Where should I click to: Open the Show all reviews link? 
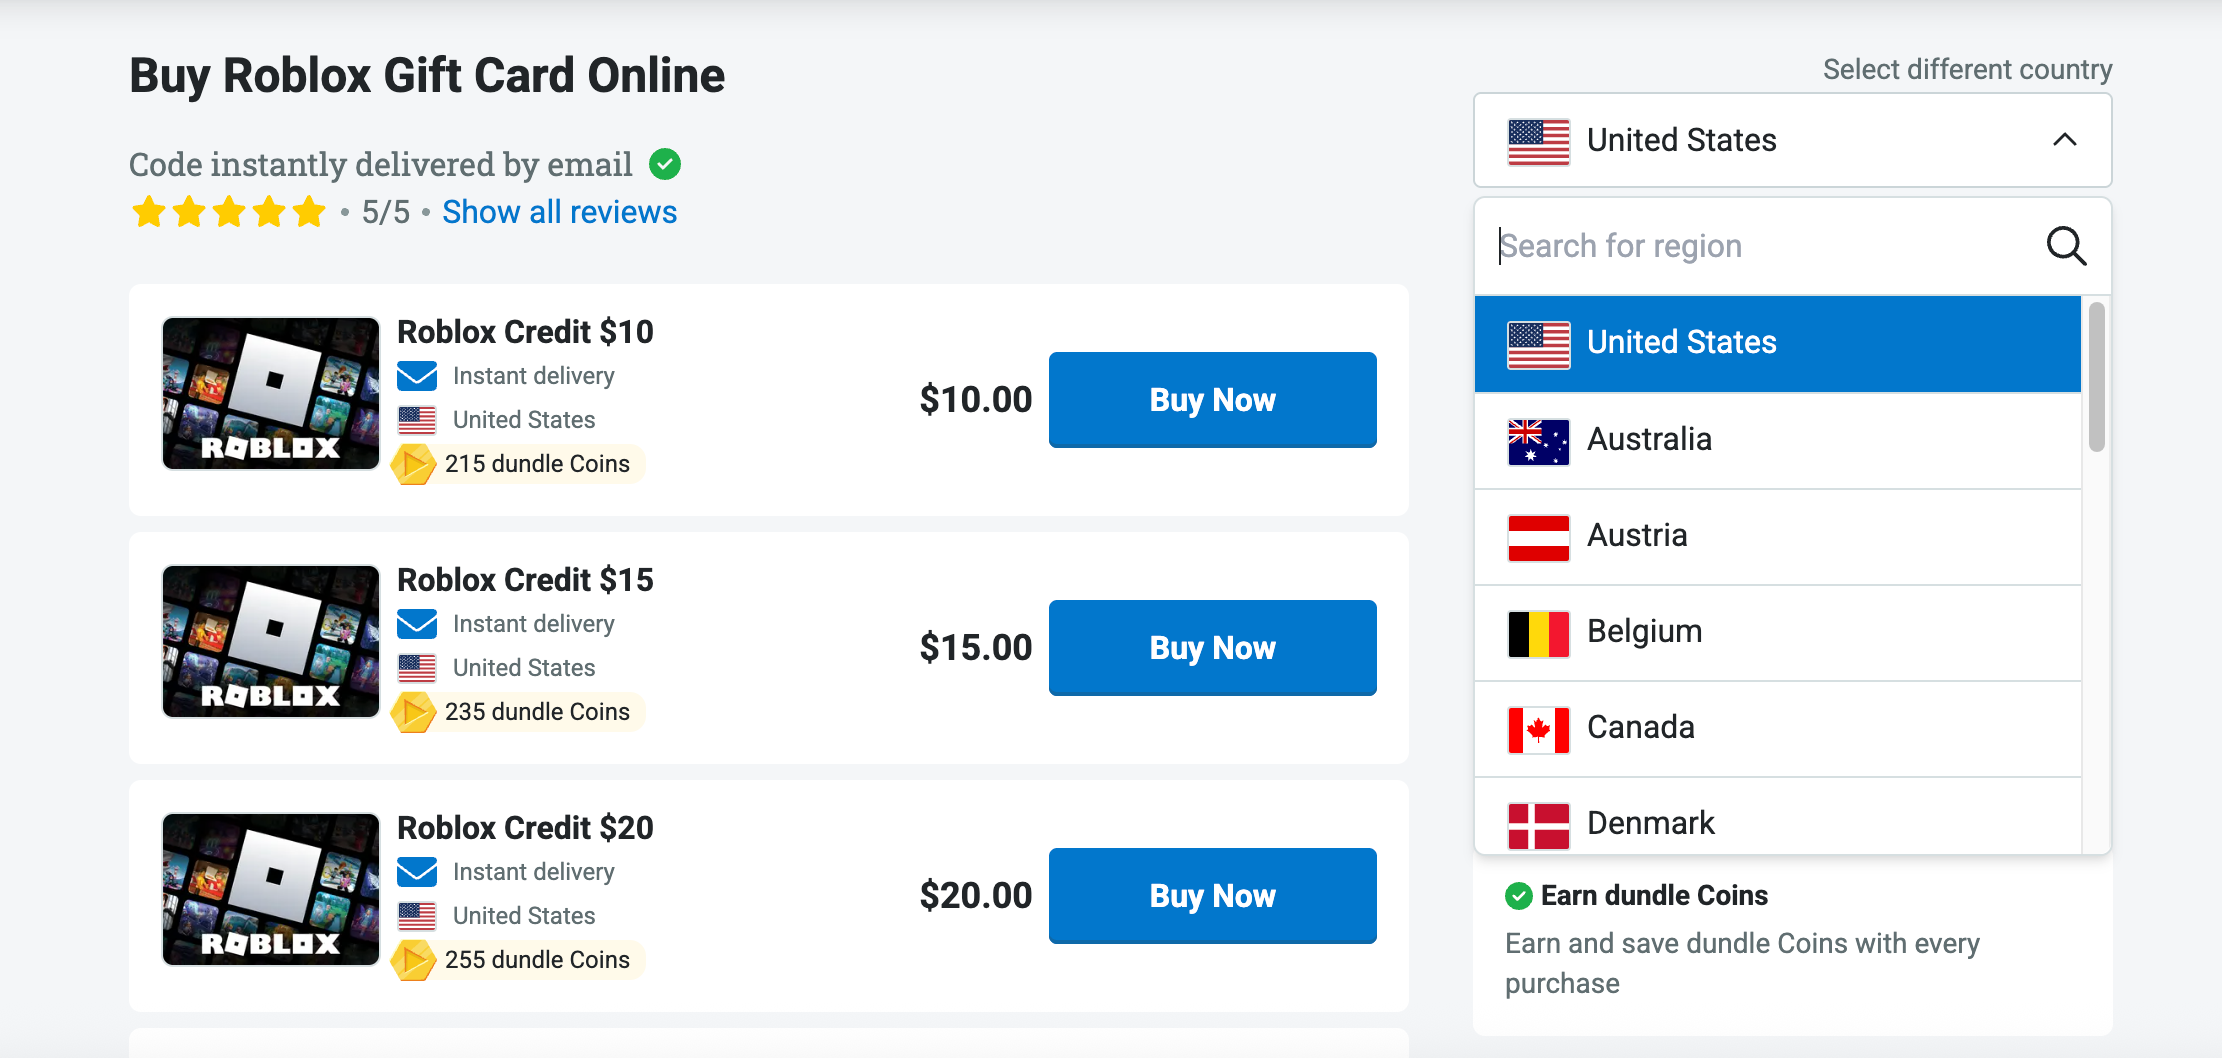coord(559,212)
